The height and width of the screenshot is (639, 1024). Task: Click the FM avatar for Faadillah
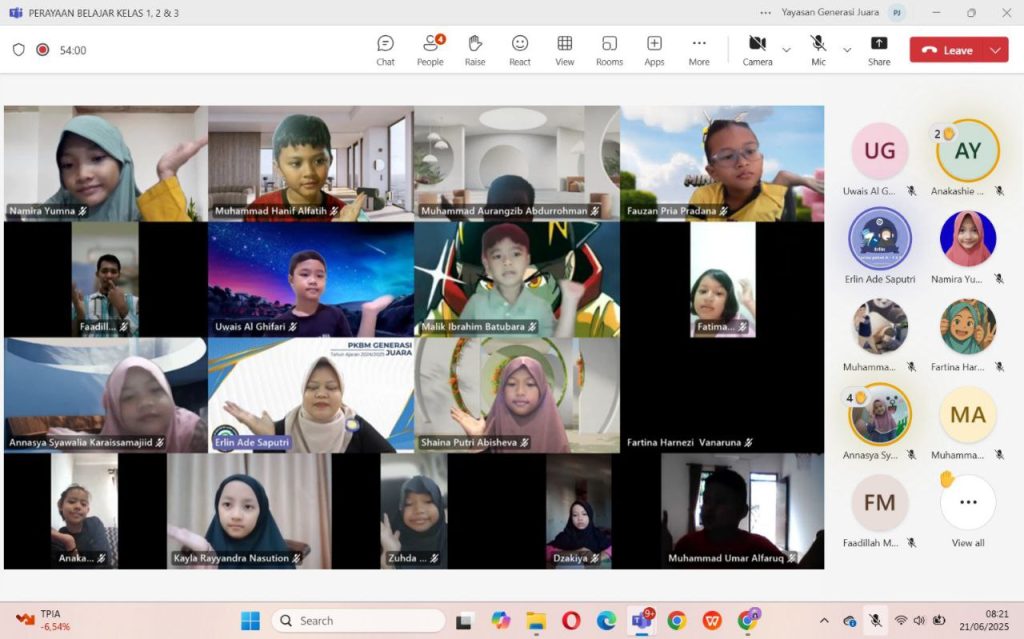click(880, 502)
